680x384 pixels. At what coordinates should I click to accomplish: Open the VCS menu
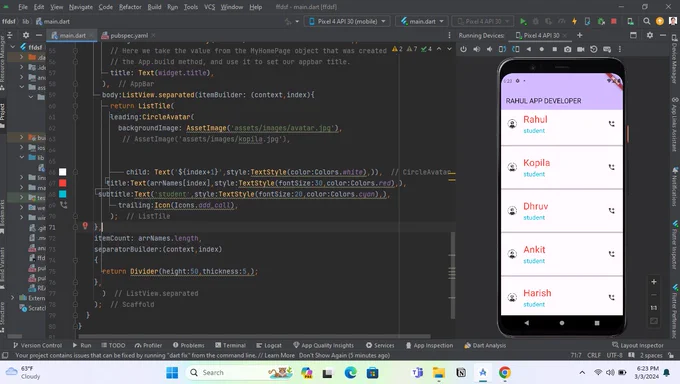pyautogui.click(x=209, y=7)
